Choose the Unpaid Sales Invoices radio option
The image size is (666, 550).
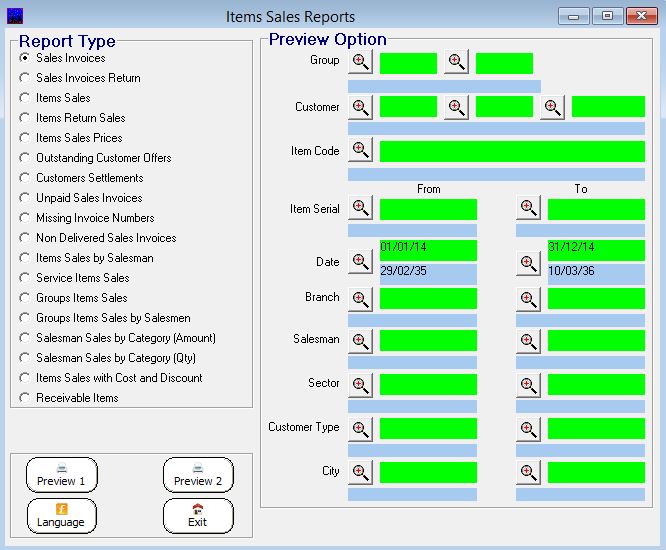coord(25,198)
